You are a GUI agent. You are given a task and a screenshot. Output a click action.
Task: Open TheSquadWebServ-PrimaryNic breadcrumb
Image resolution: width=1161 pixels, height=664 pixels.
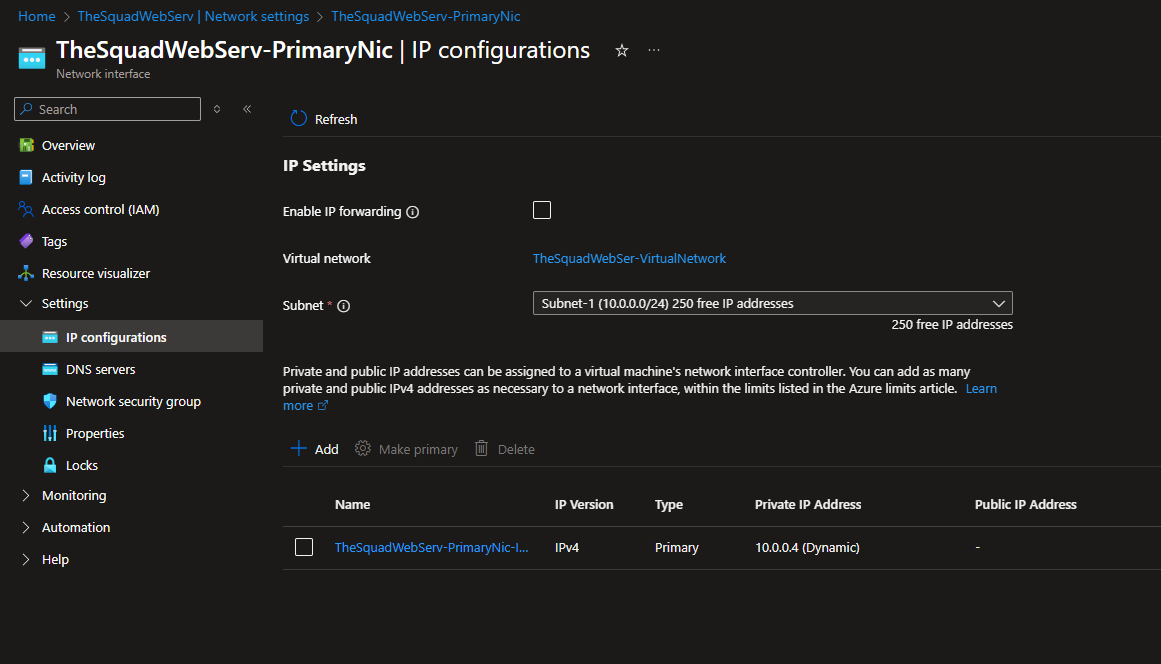(426, 16)
